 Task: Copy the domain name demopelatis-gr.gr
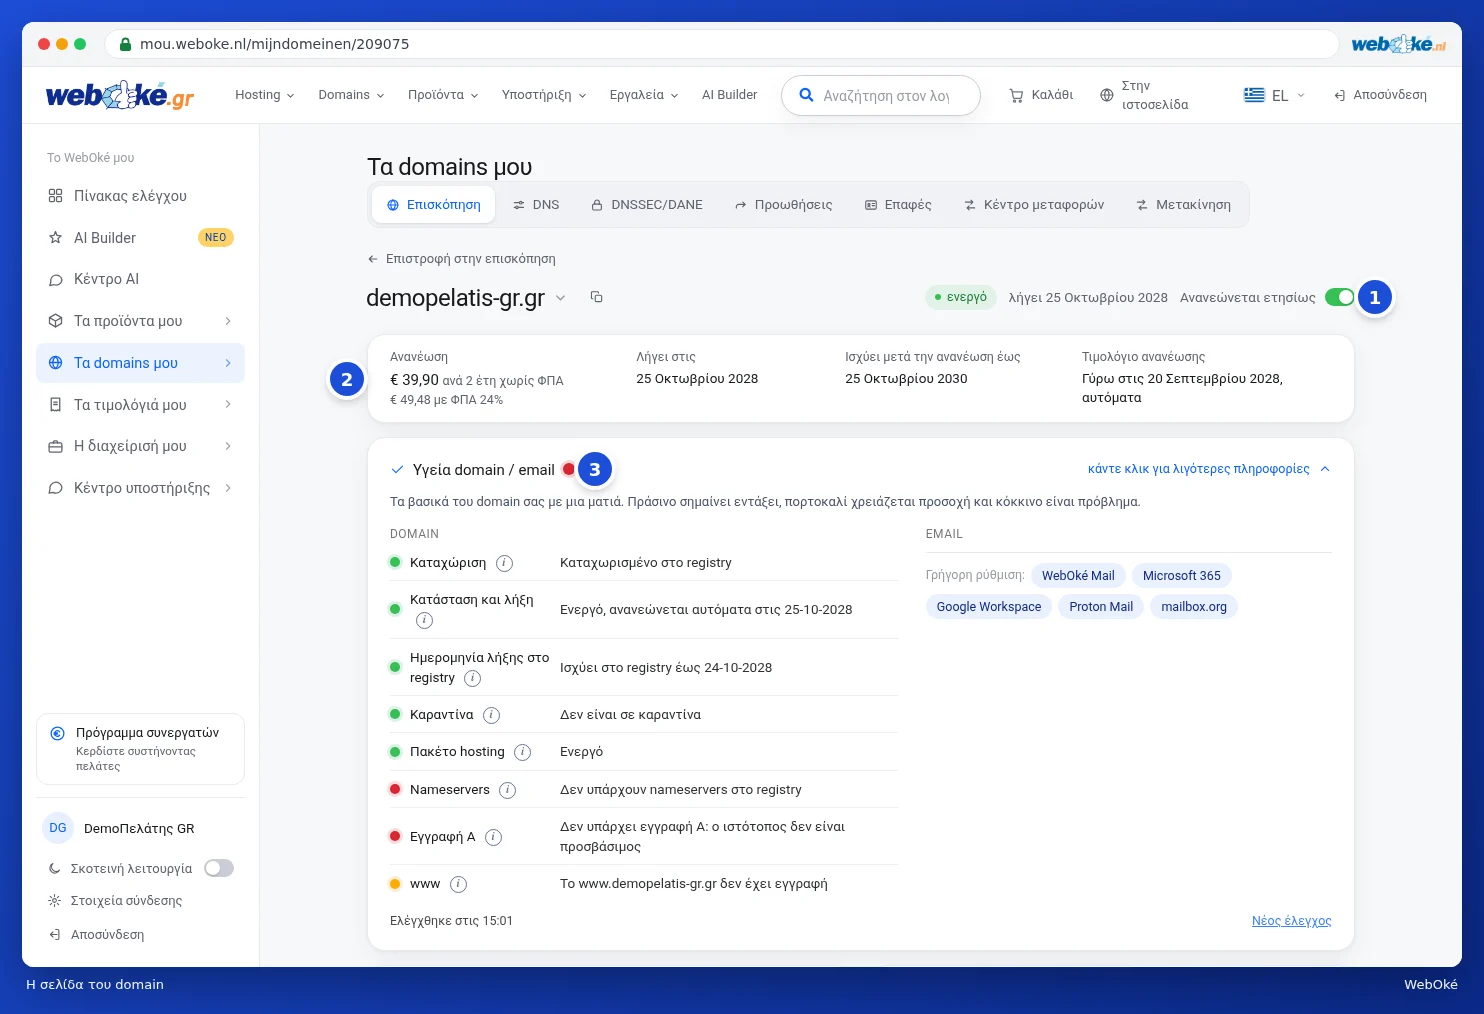596,297
